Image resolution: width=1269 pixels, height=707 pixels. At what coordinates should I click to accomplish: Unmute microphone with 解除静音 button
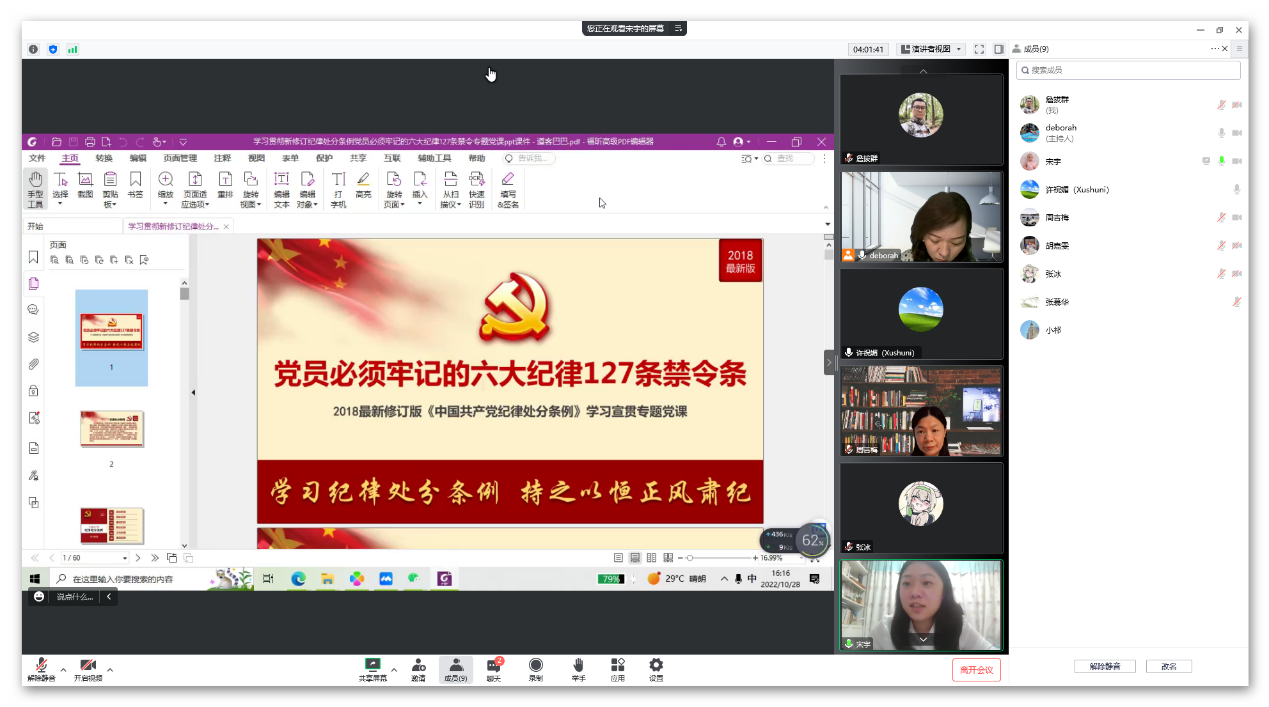tap(41, 667)
